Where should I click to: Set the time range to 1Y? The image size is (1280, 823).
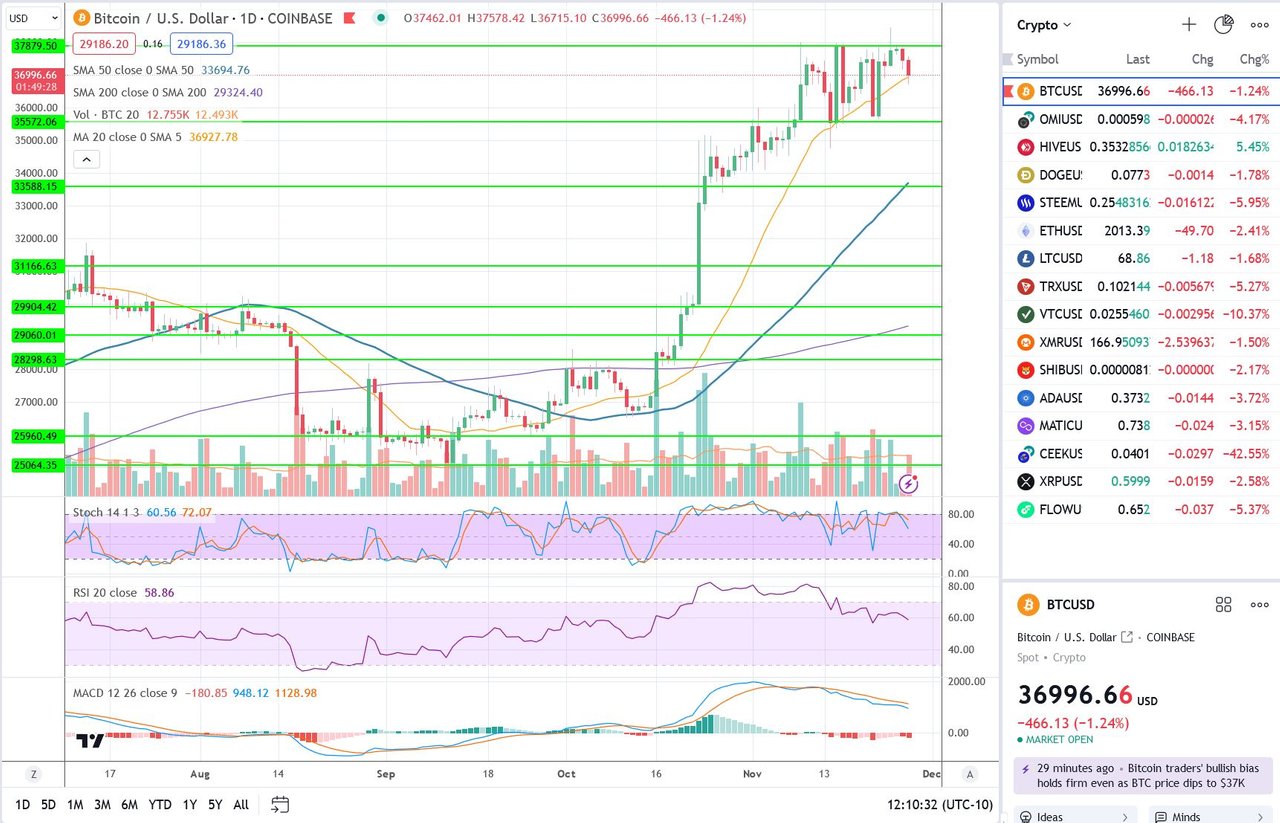[189, 804]
